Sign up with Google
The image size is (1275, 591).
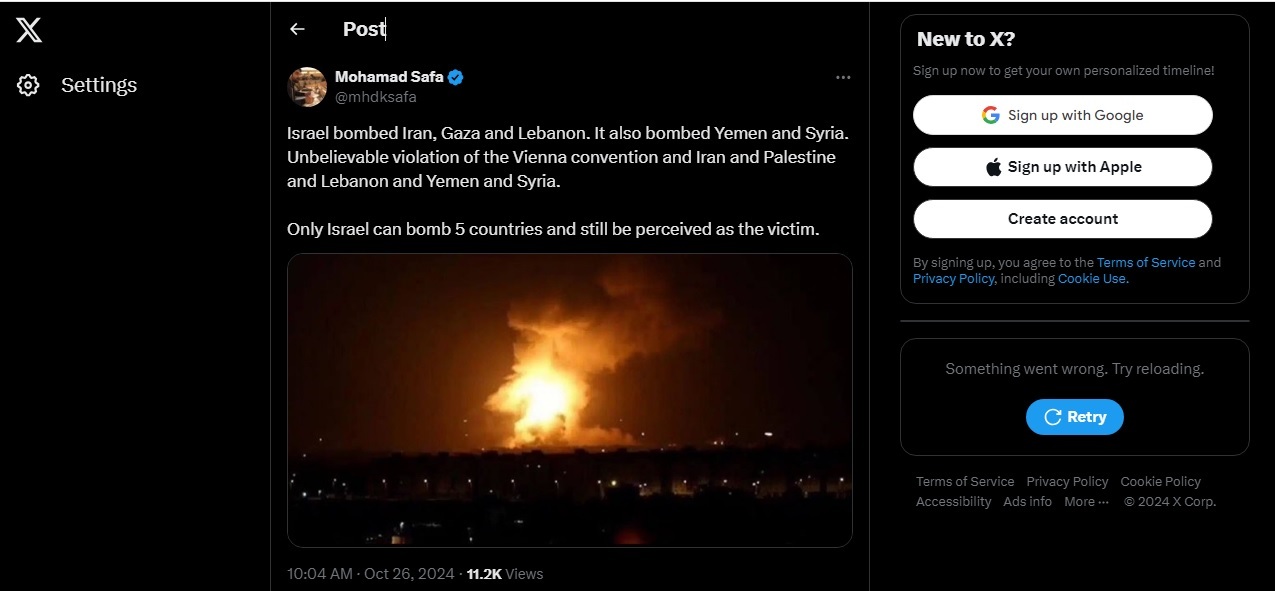pos(1062,115)
